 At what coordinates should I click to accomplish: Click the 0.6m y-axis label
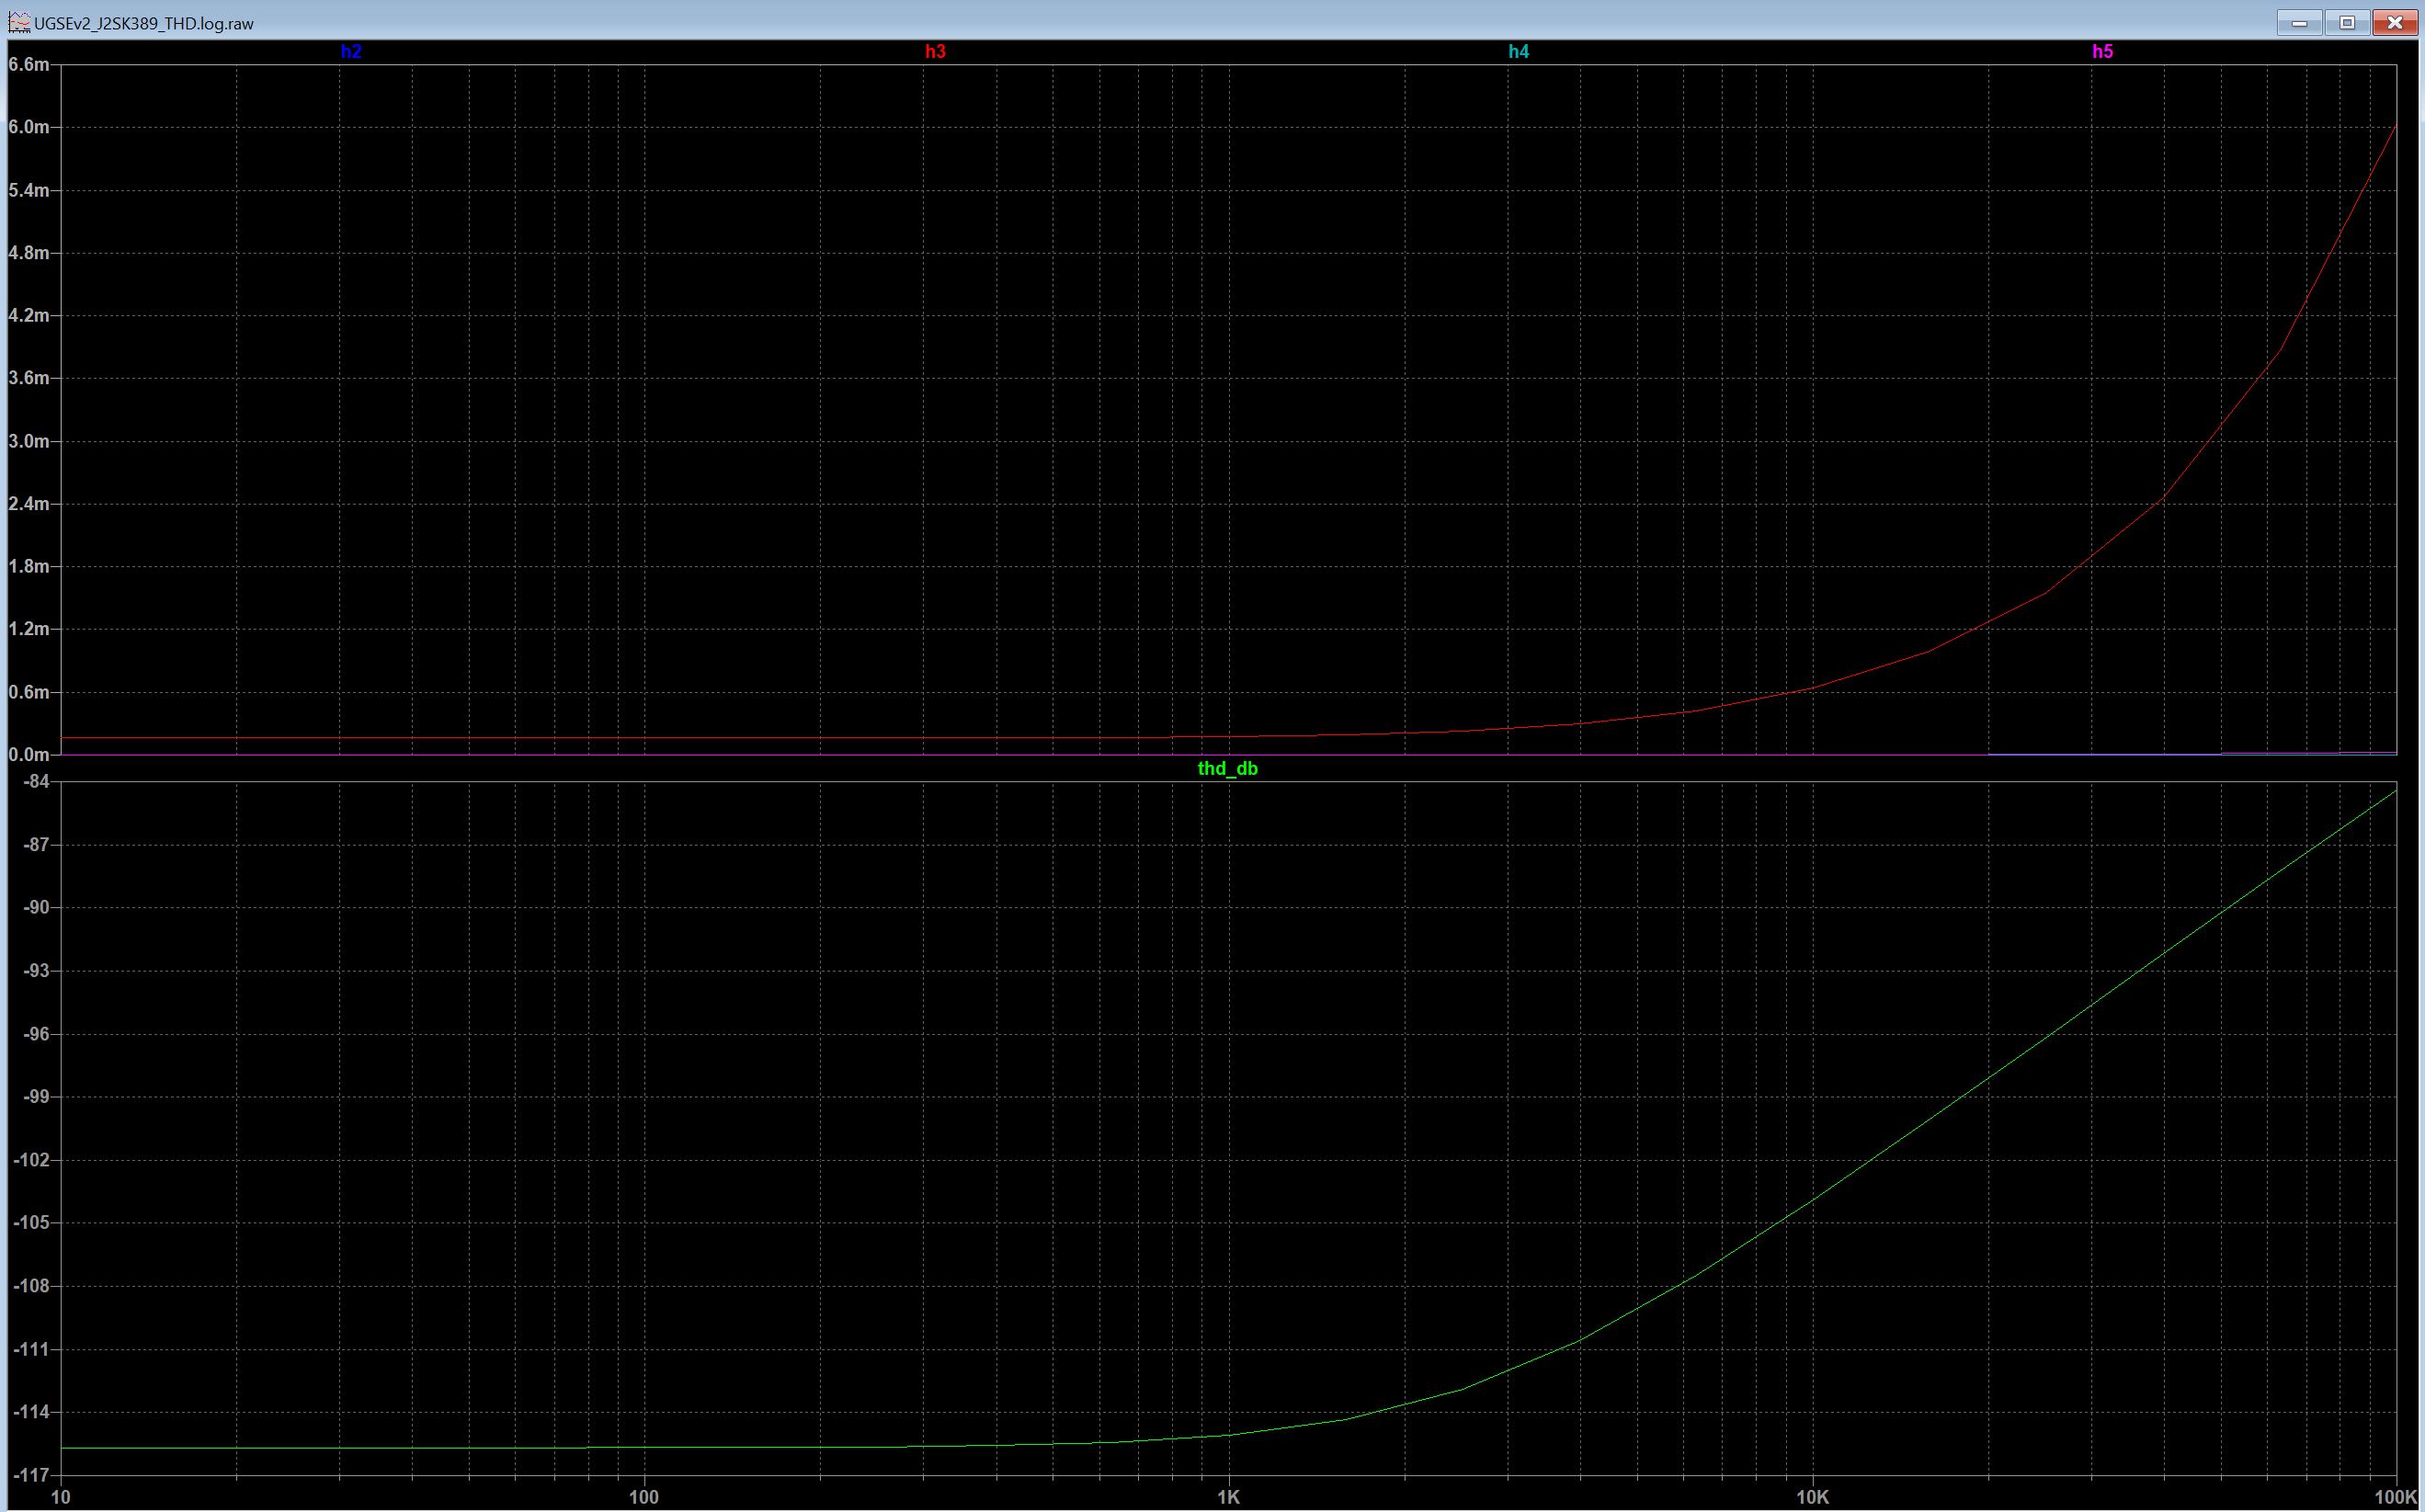[x=28, y=692]
